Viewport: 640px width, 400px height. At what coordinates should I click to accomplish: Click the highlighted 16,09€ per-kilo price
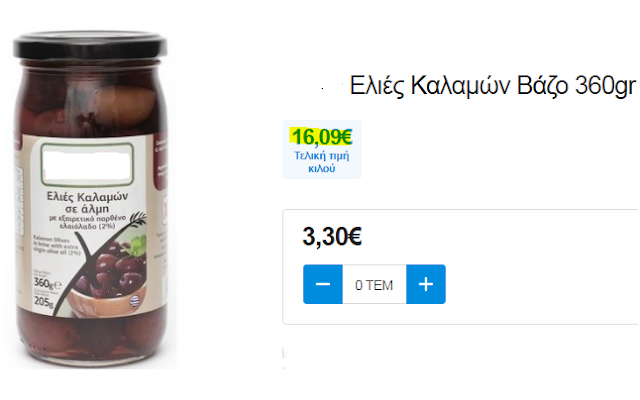(x=322, y=137)
